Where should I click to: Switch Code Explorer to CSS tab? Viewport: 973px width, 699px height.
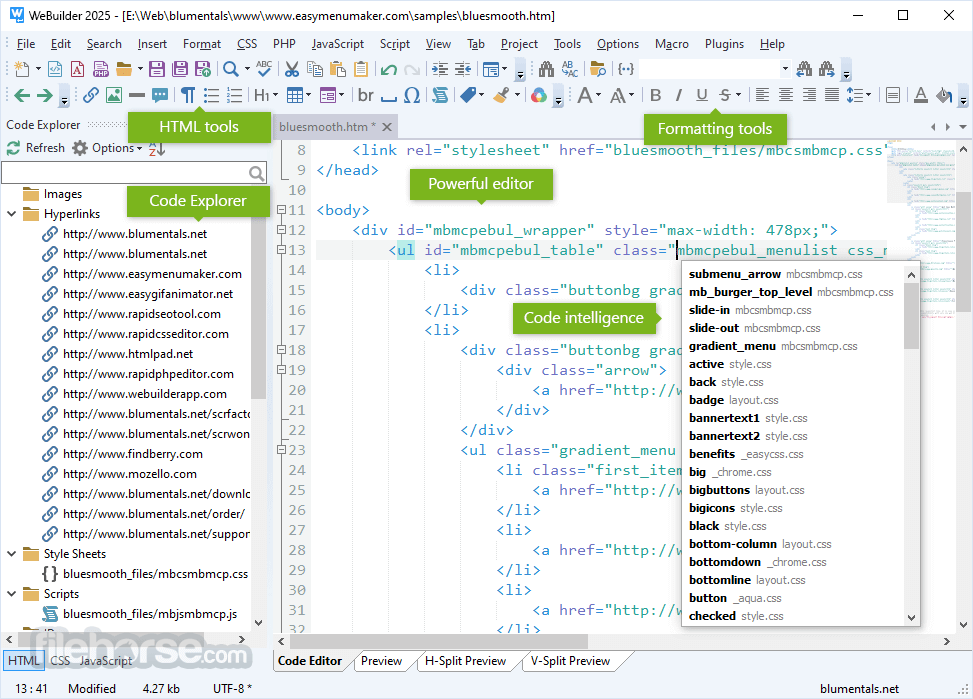pos(60,661)
